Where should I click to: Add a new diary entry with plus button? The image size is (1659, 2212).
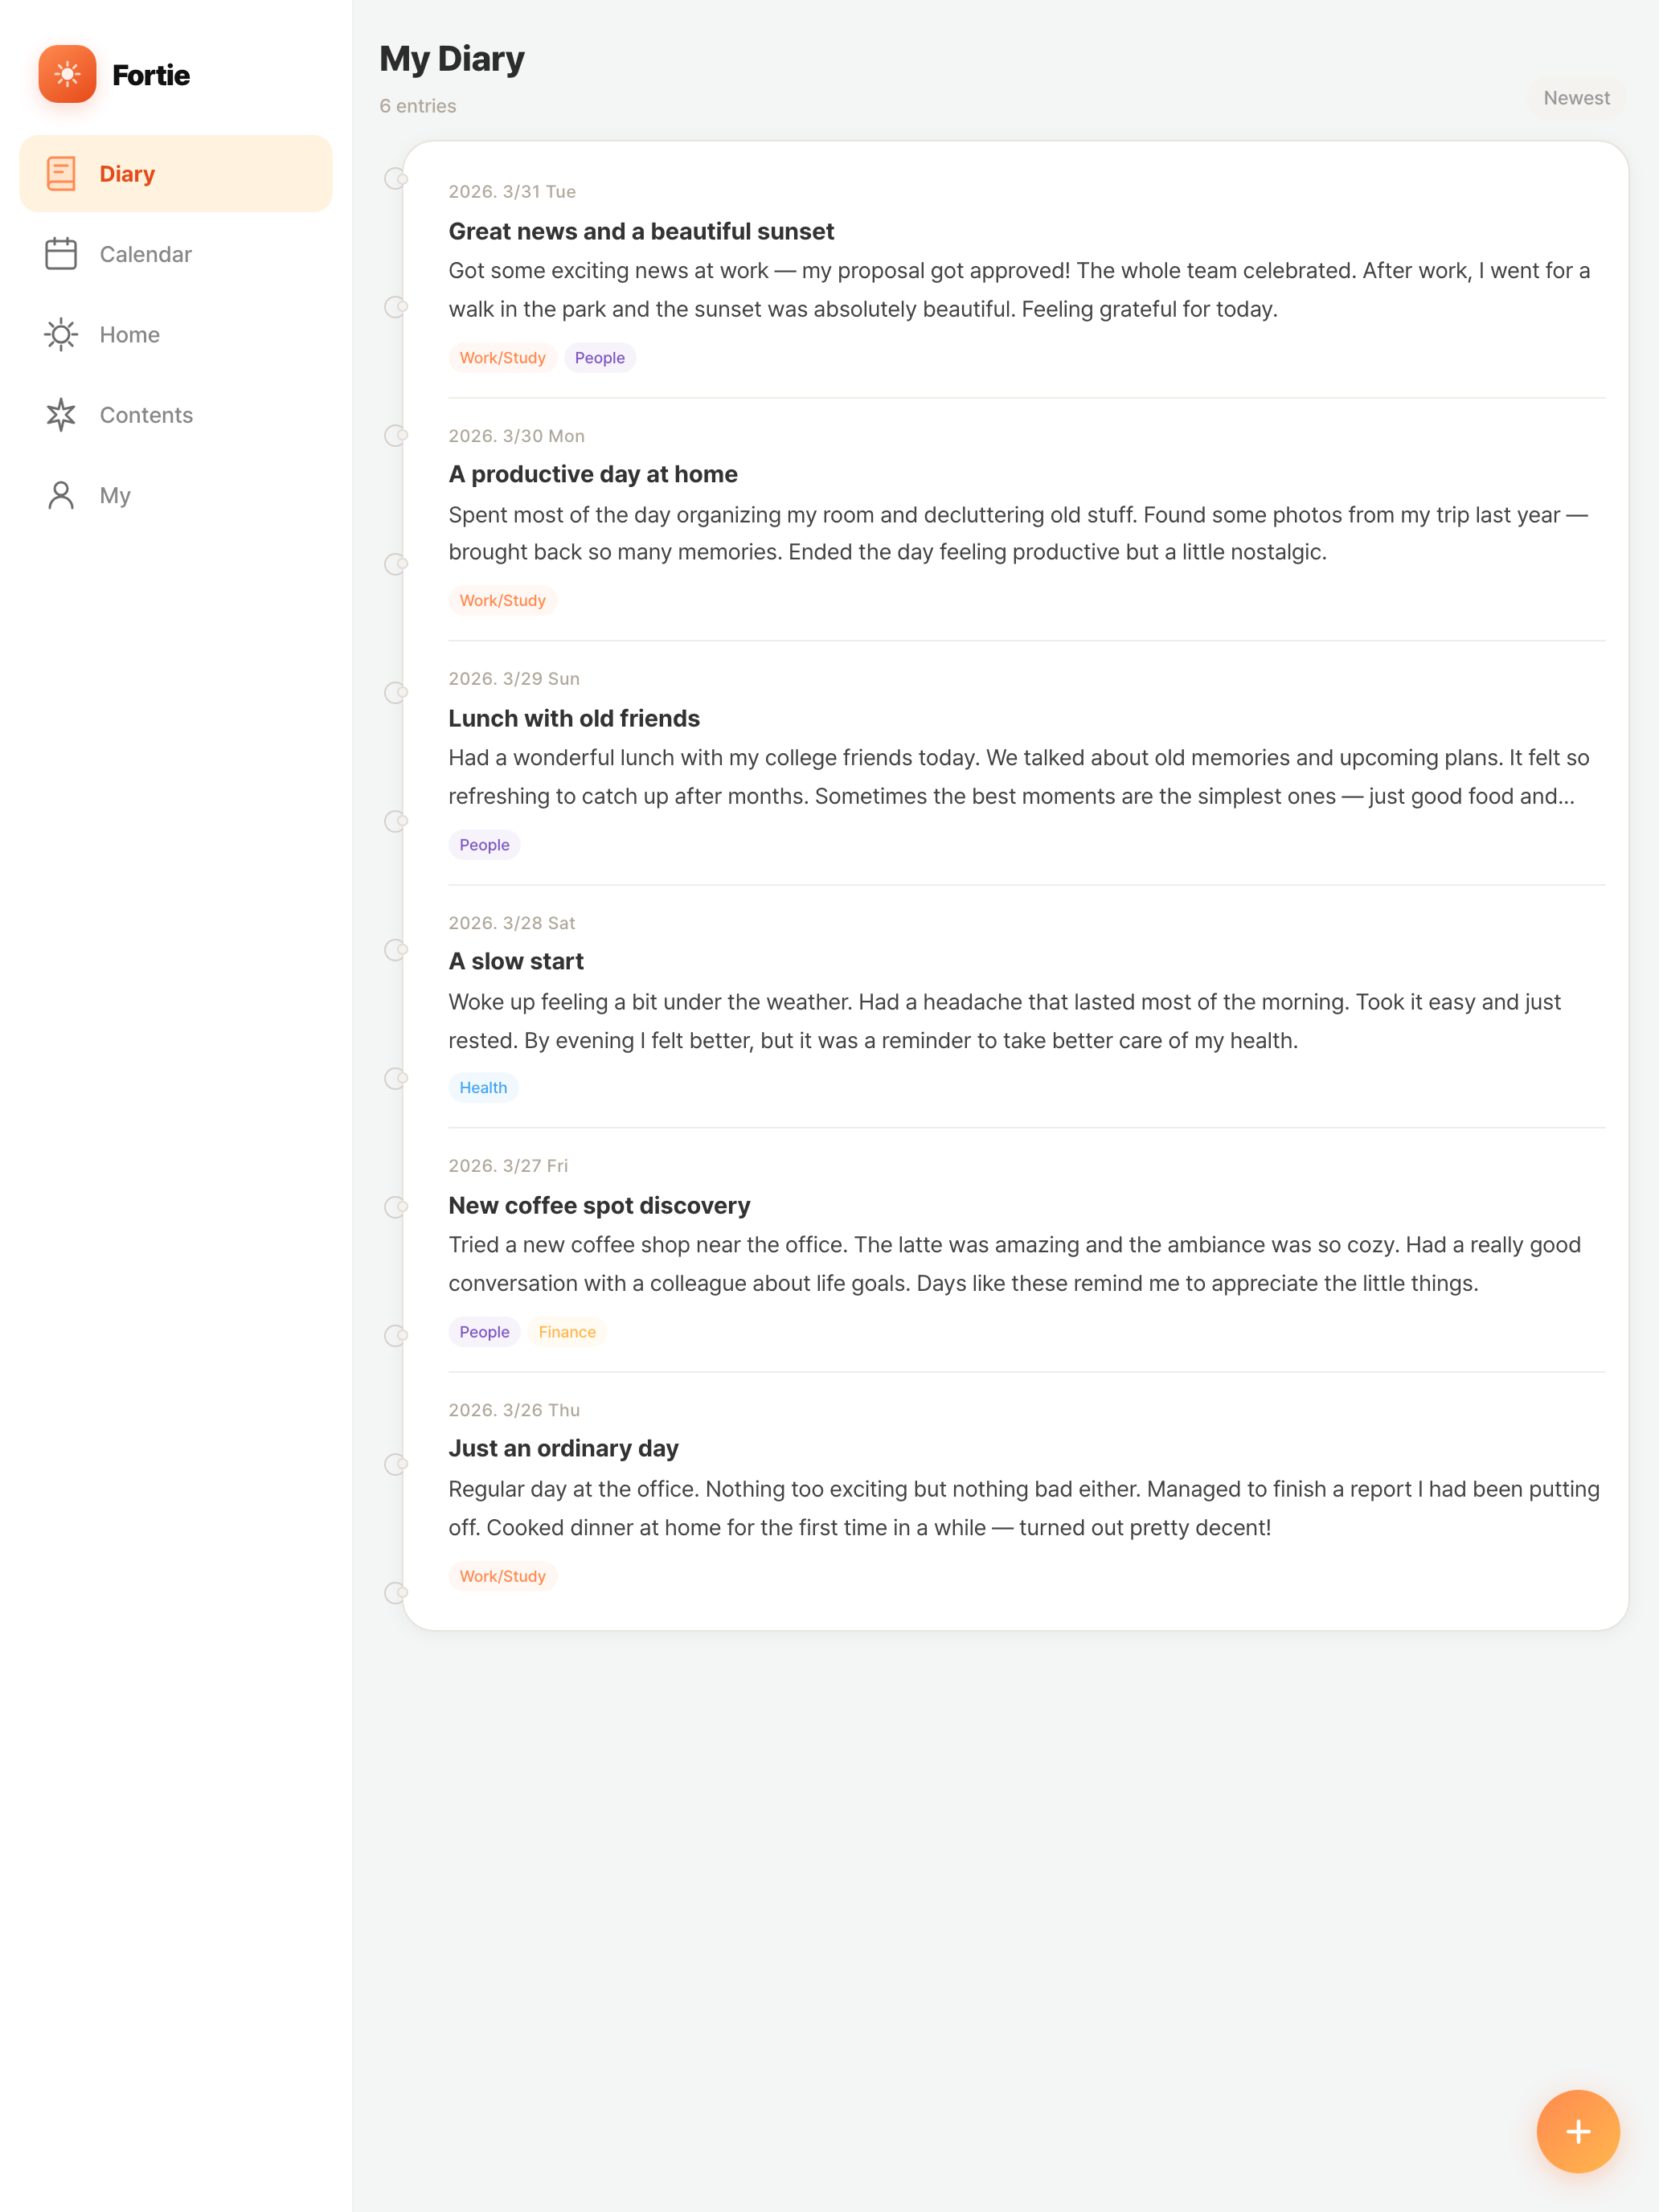tap(1578, 2131)
